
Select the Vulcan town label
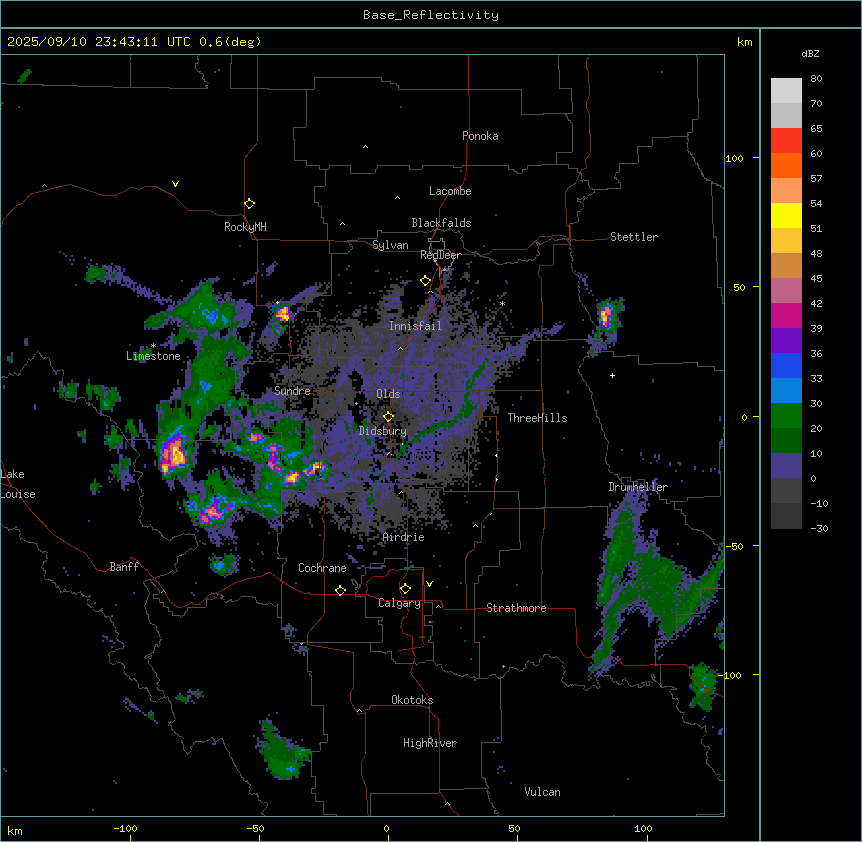542,792
